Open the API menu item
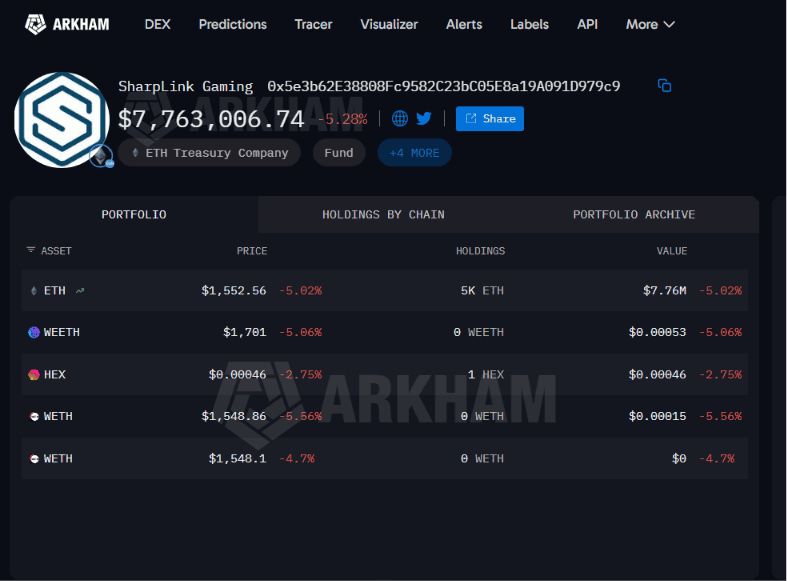 click(x=587, y=24)
